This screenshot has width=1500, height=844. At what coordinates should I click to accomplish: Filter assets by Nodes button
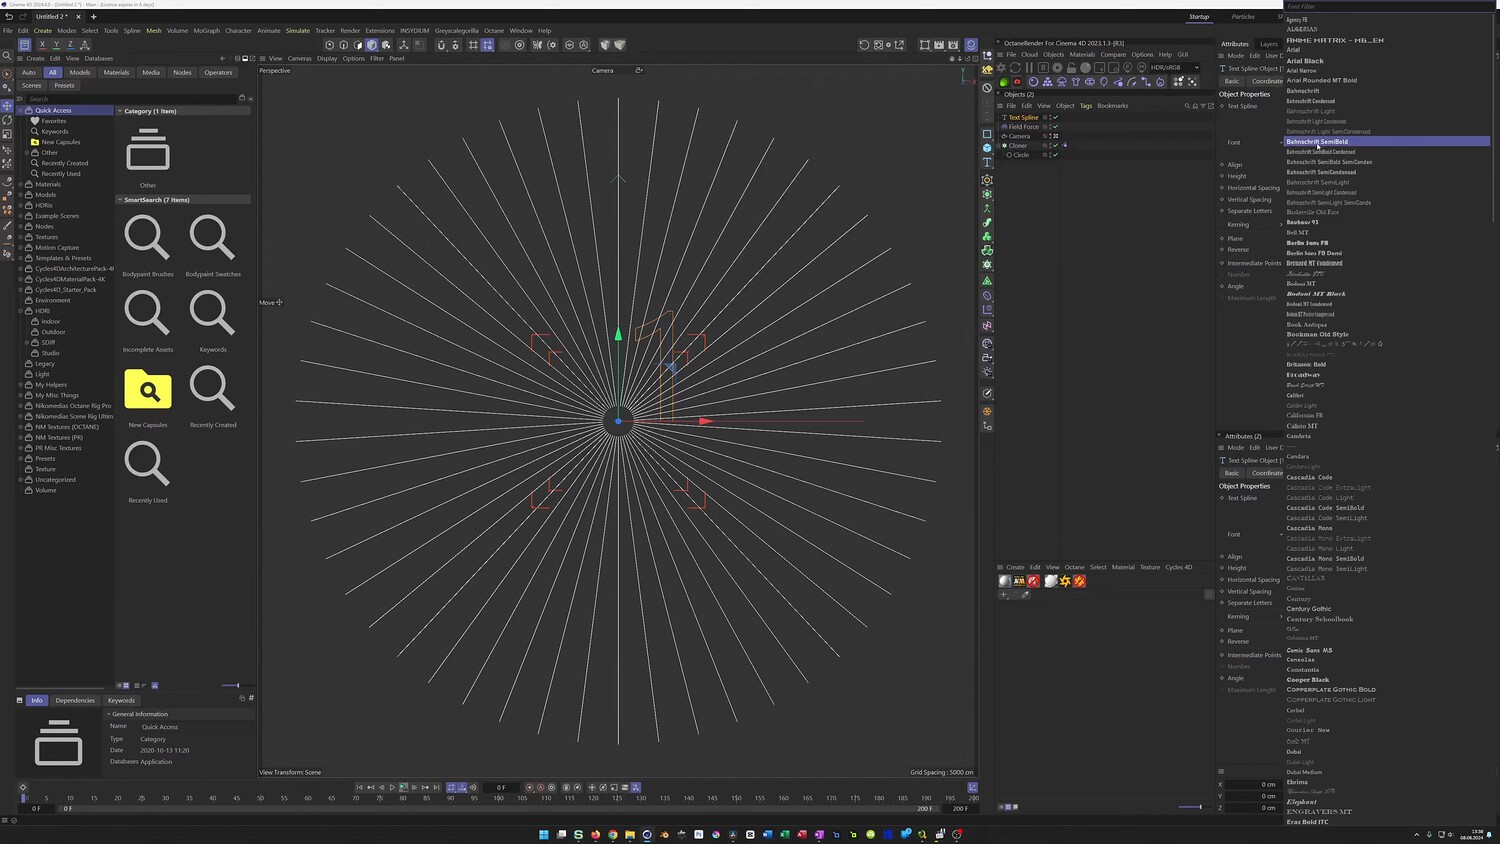pyautogui.click(x=182, y=72)
